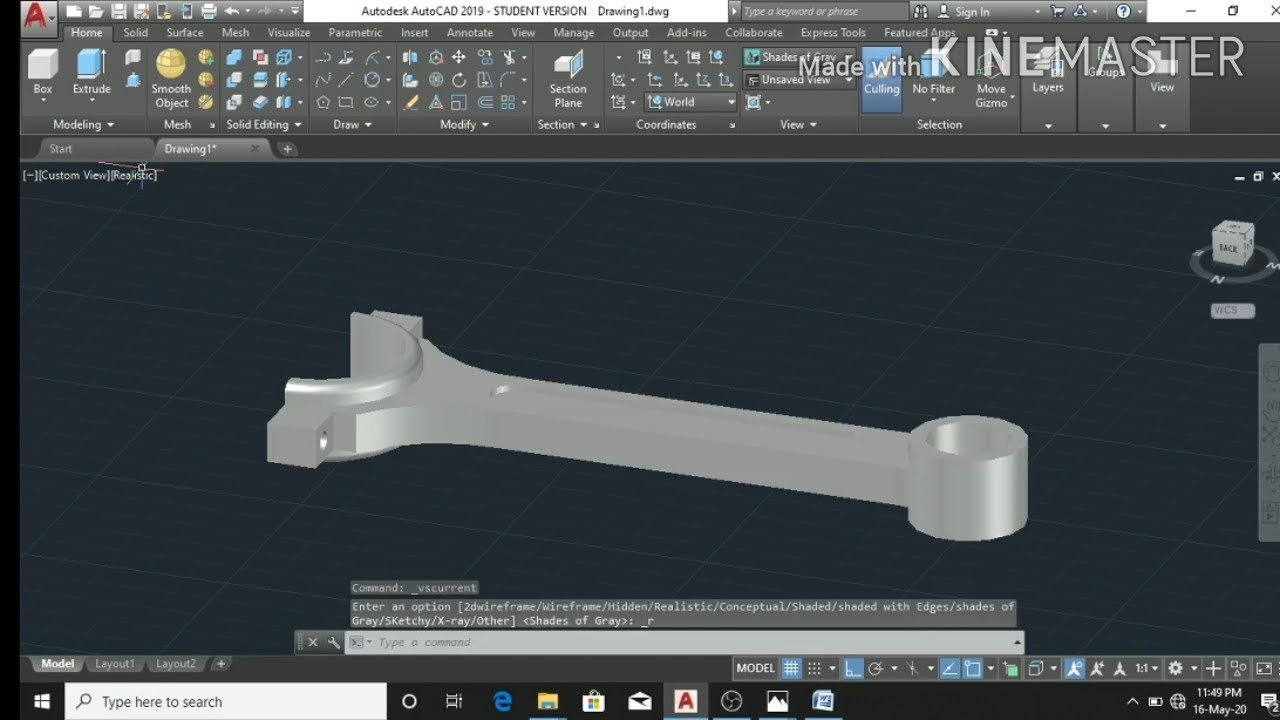Expand the Solid Editing panel
This screenshot has height=720, width=1280.
(264, 125)
